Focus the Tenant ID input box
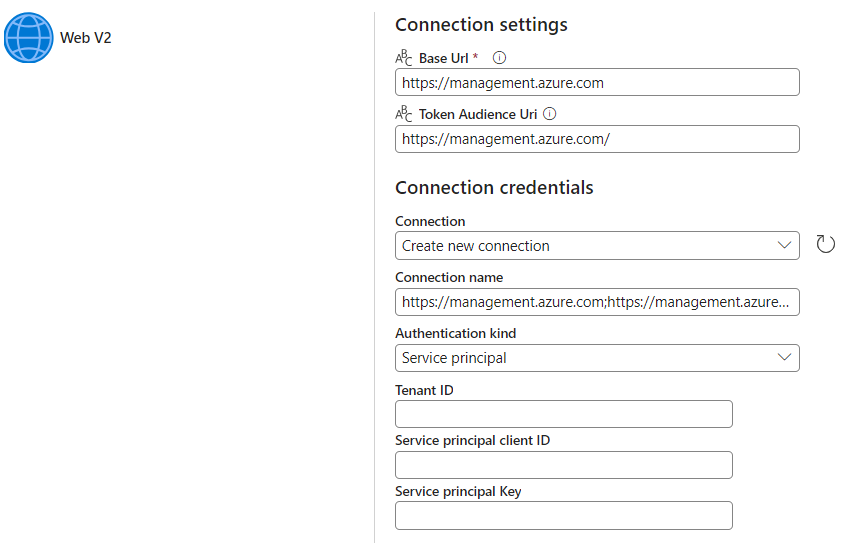847x543 pixels. click(564, 414)
